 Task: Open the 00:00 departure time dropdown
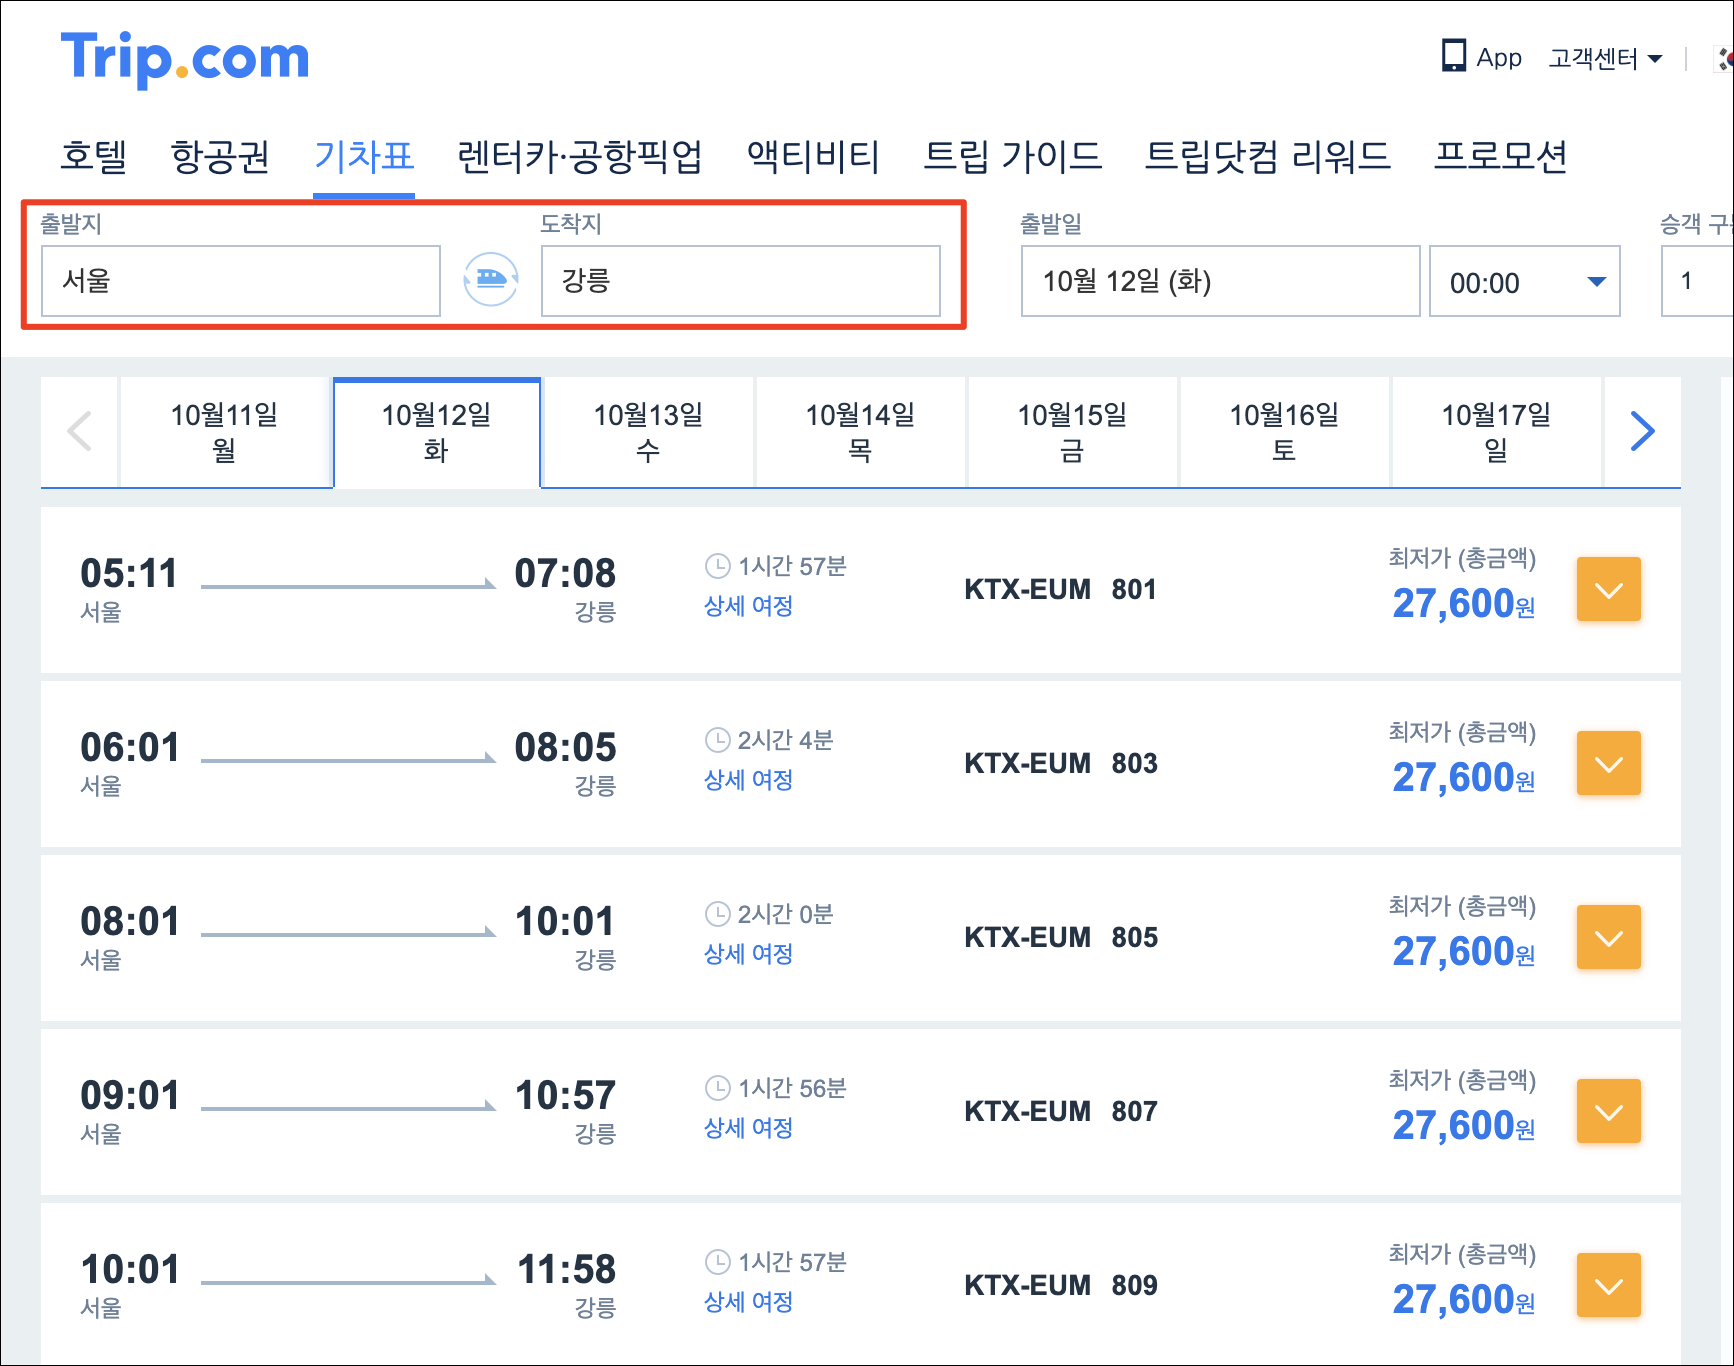pyautogui.click(x=1525, y=281)
